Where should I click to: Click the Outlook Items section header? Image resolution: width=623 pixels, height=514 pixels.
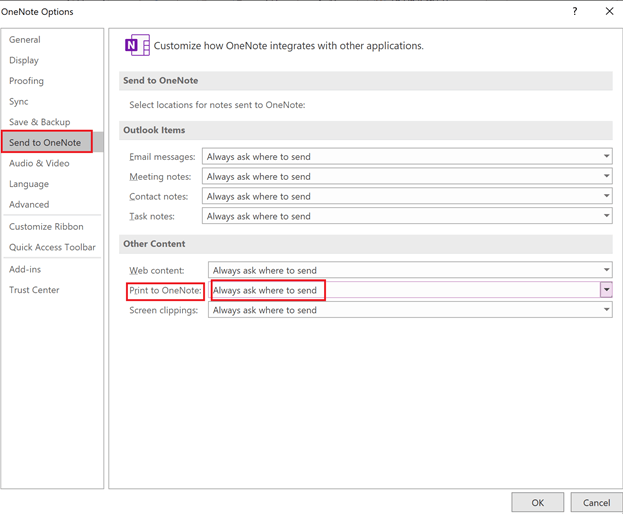click(x=154, y=130)
